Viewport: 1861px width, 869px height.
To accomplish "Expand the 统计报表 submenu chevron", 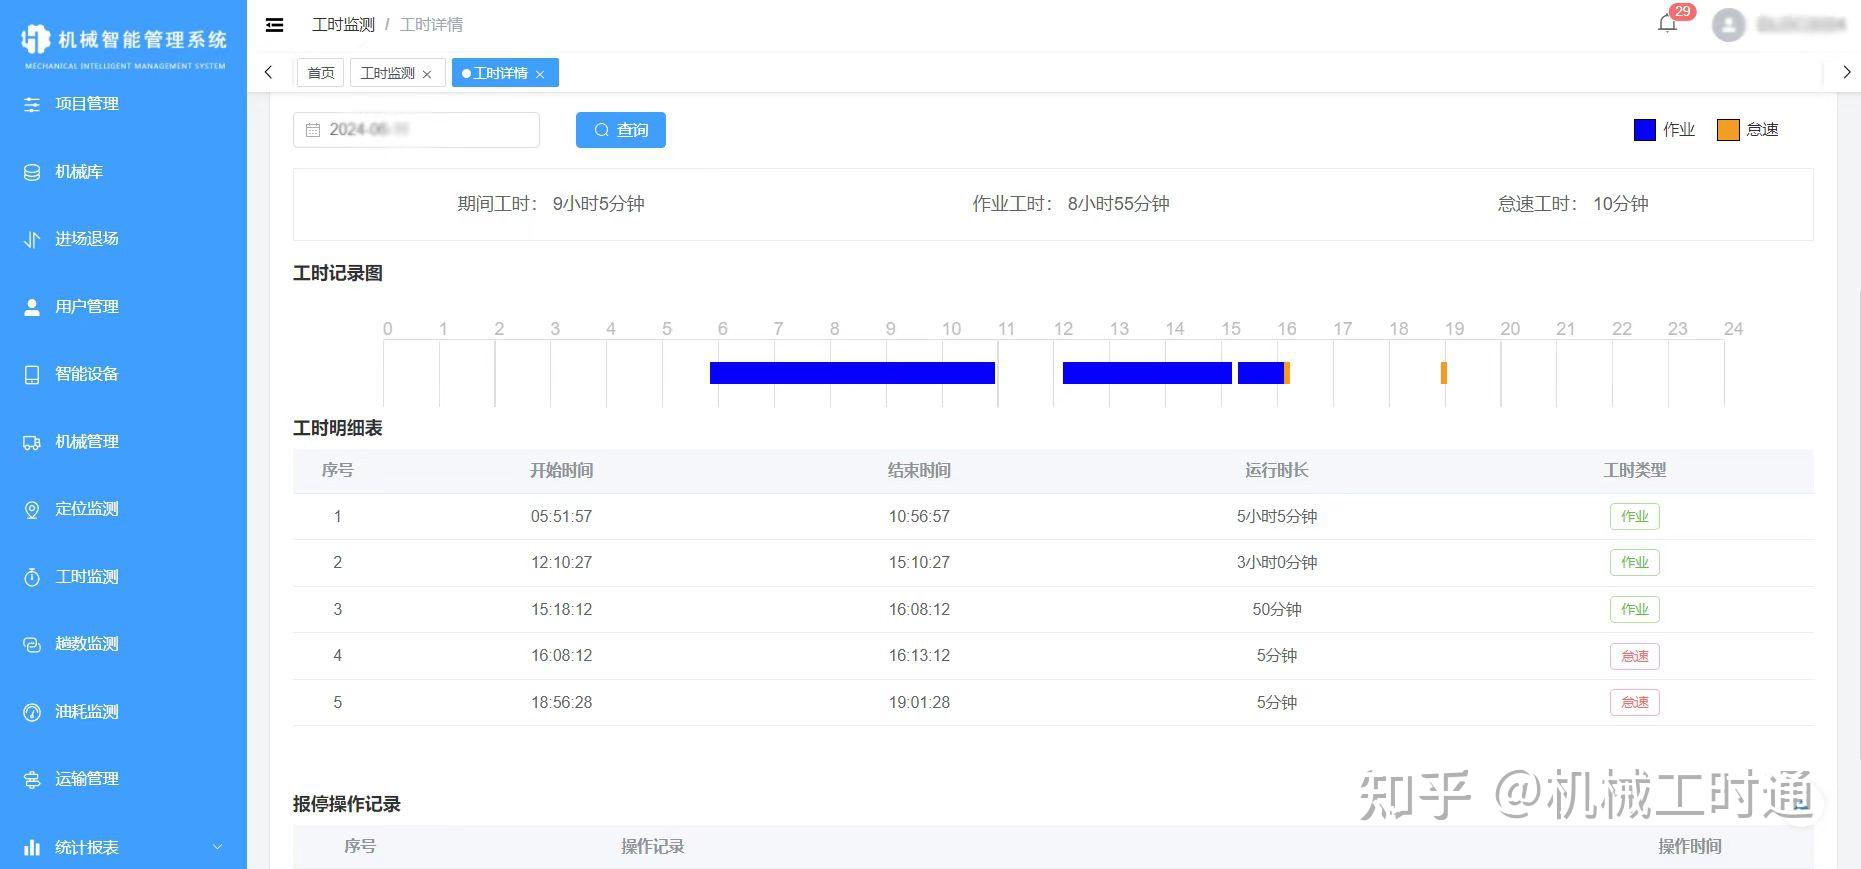I will (218, 847).
